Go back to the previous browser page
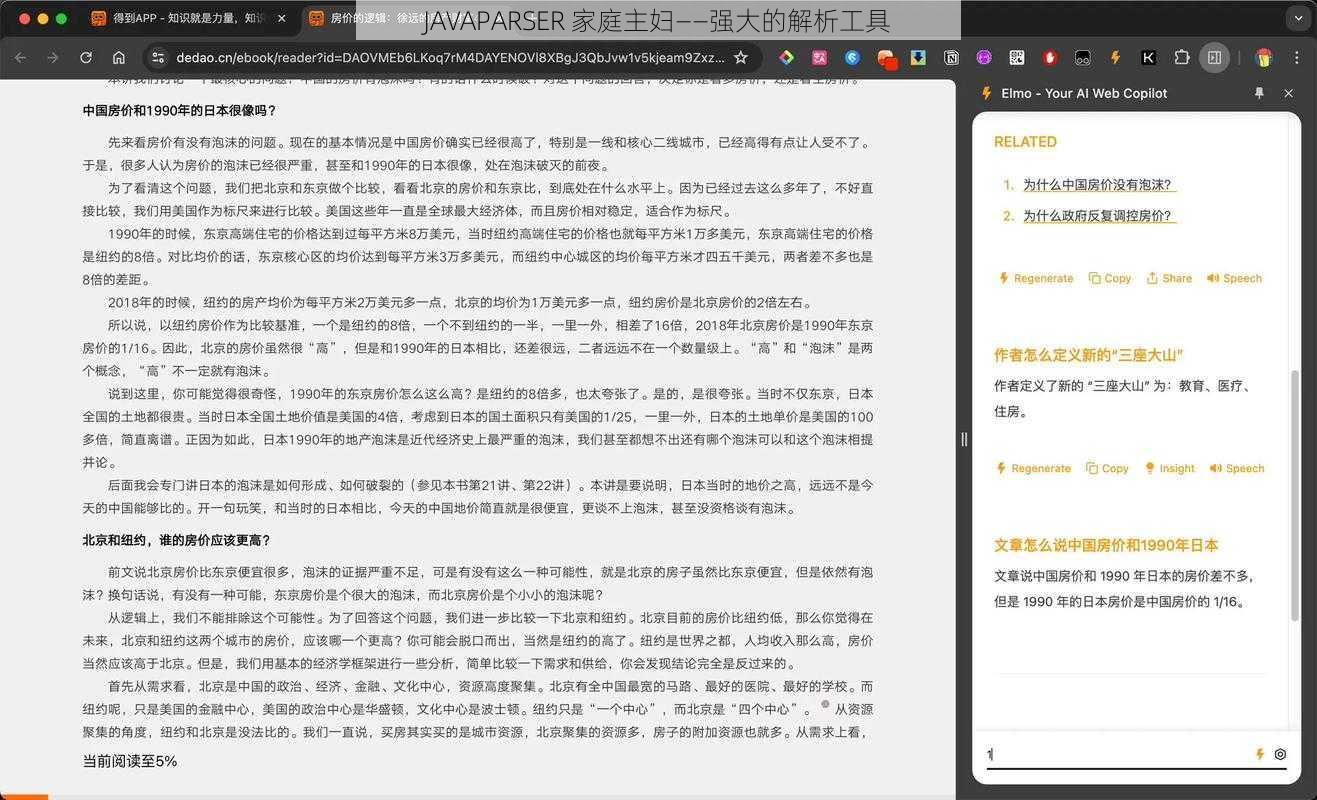This screenshot has width=1317, height=800. tap(20, 58)
